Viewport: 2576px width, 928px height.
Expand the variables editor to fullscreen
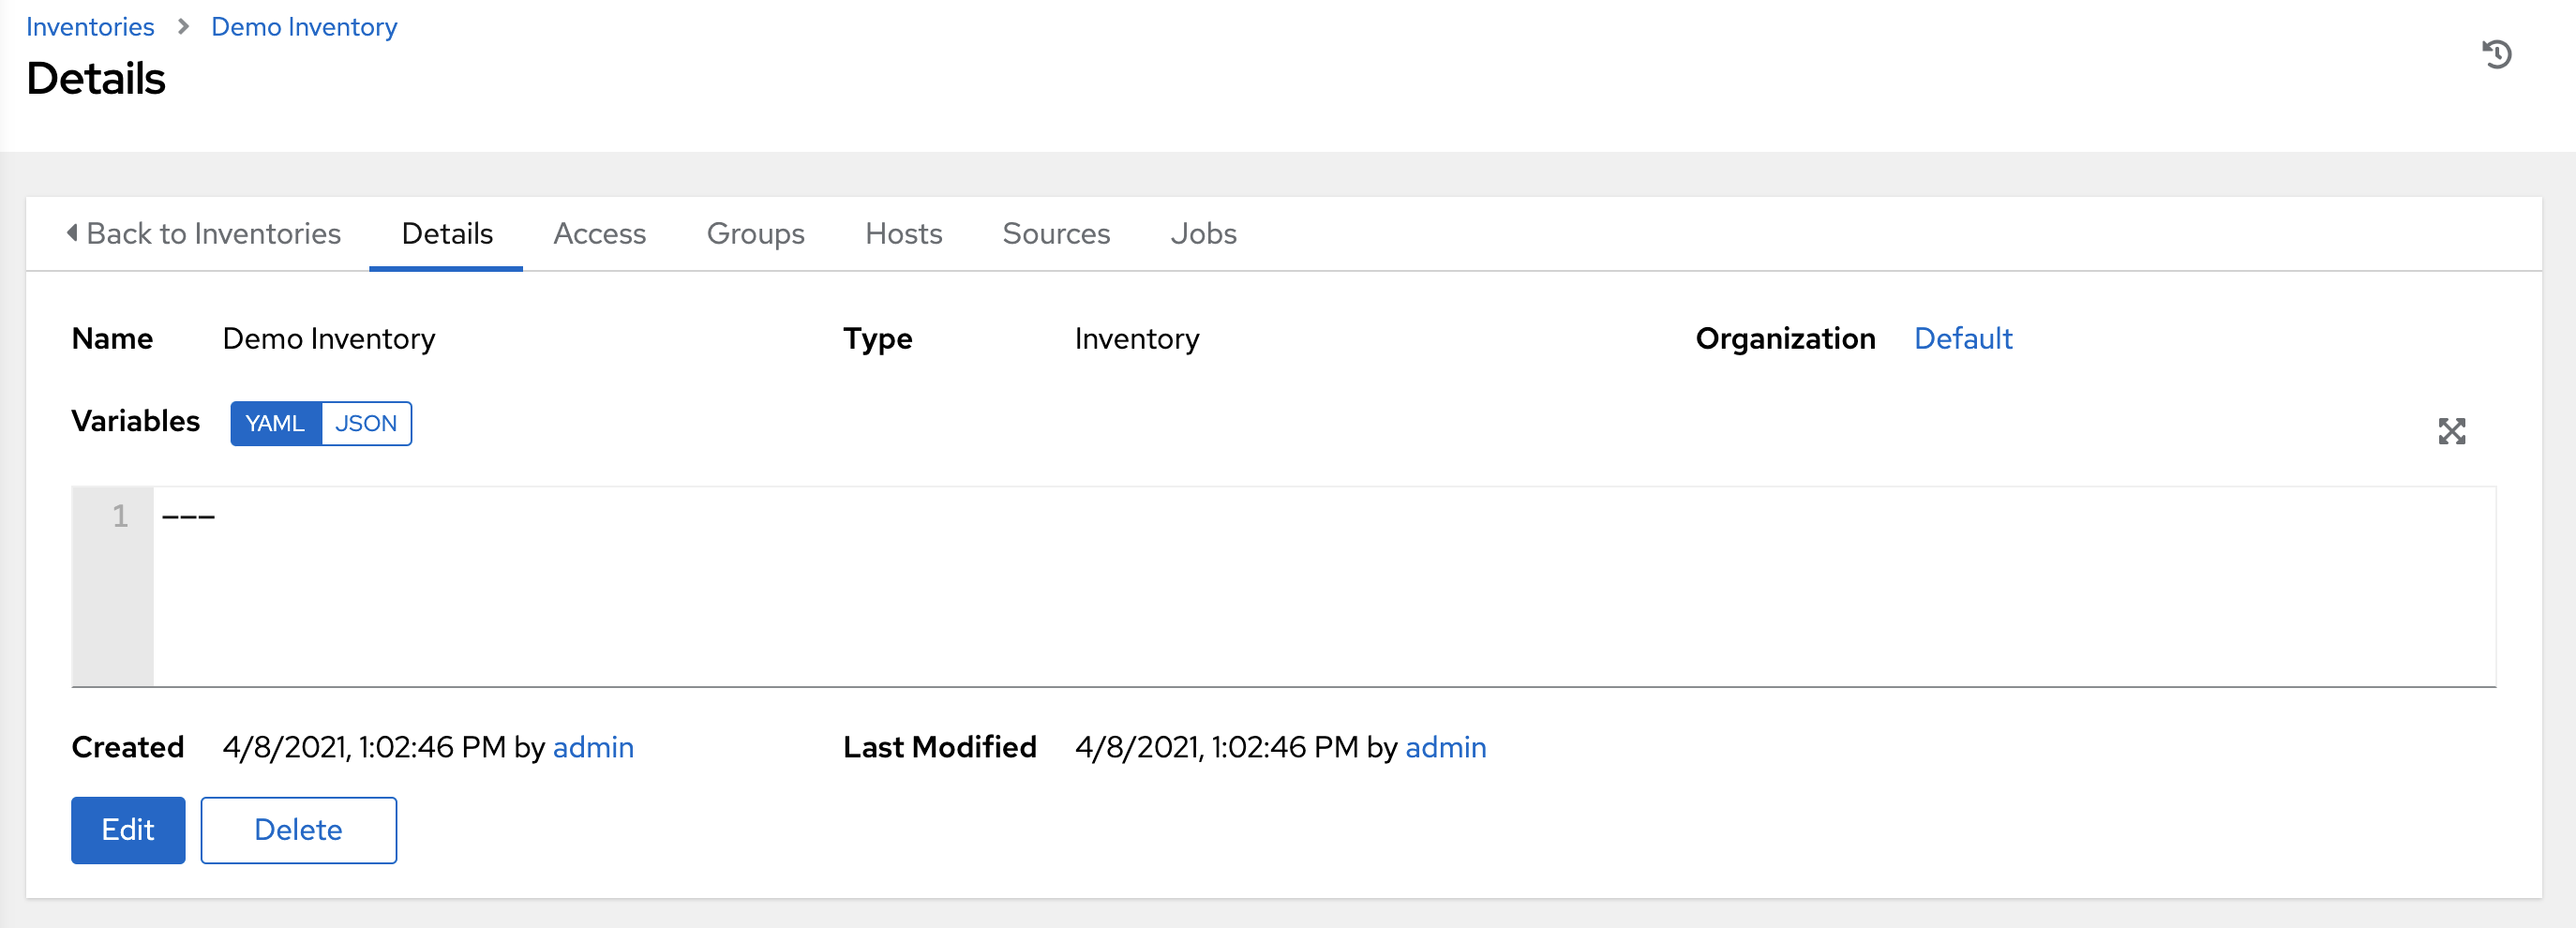2451,431
